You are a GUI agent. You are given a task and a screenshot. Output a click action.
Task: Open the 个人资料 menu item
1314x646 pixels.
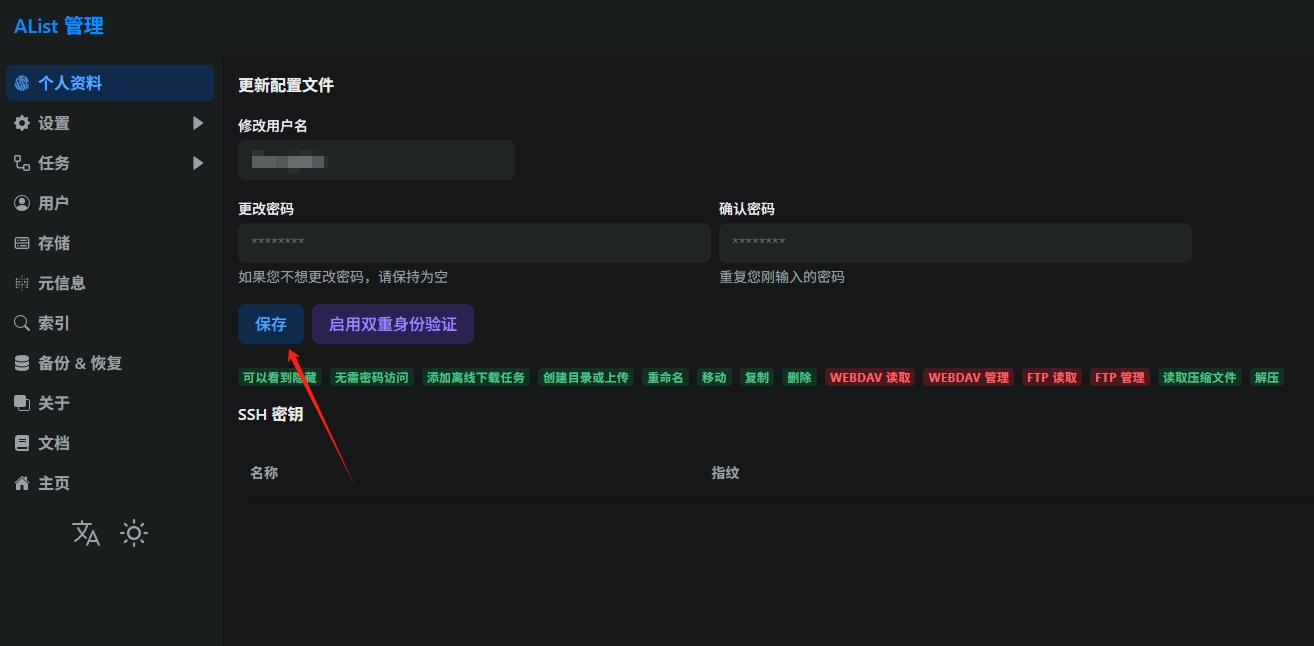click(110, 83)
